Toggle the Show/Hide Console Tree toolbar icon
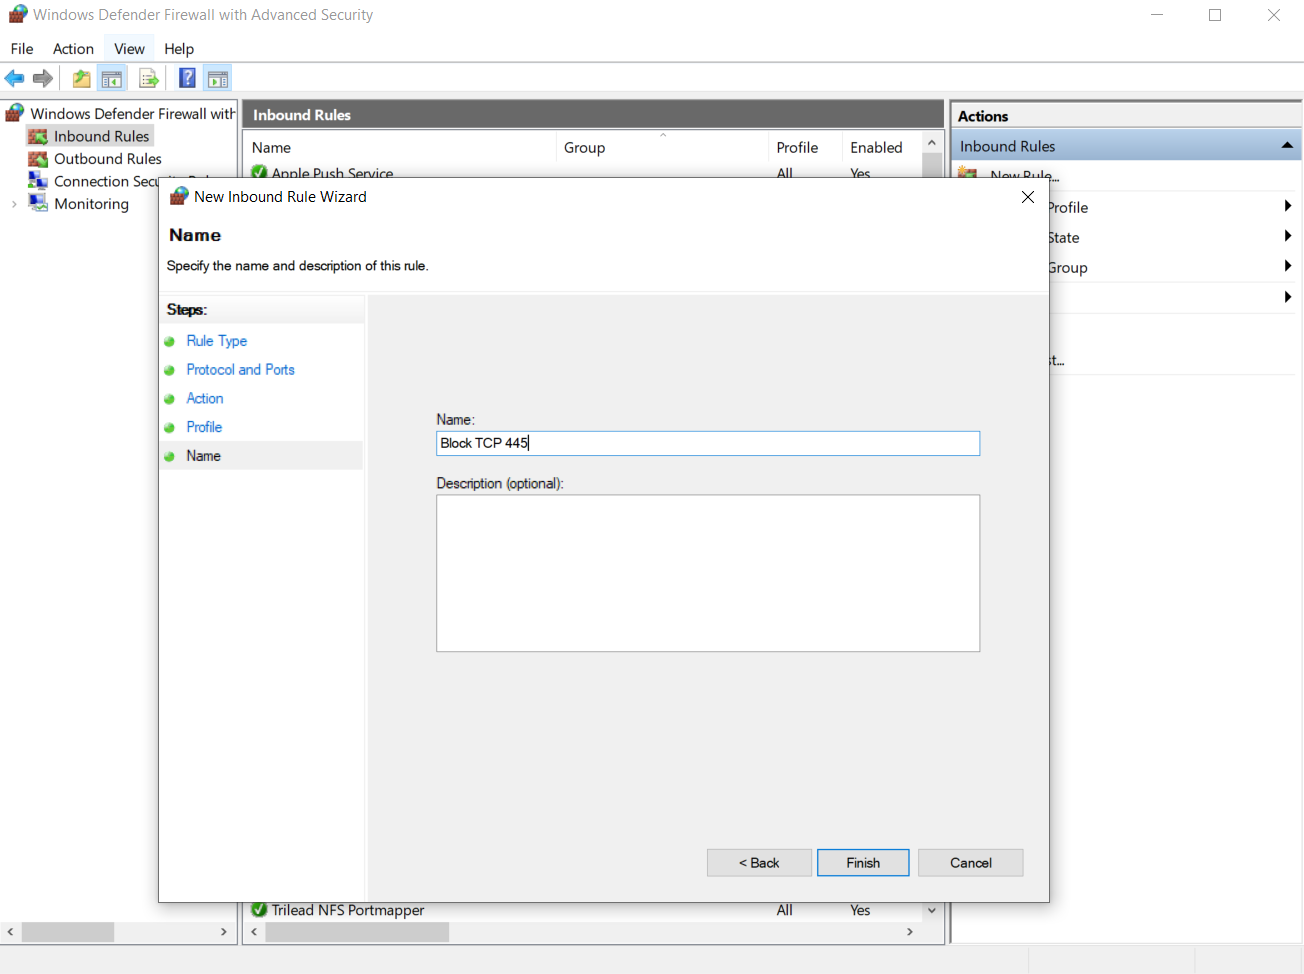The image size is (1304, 974). click(x=112, y=78)
